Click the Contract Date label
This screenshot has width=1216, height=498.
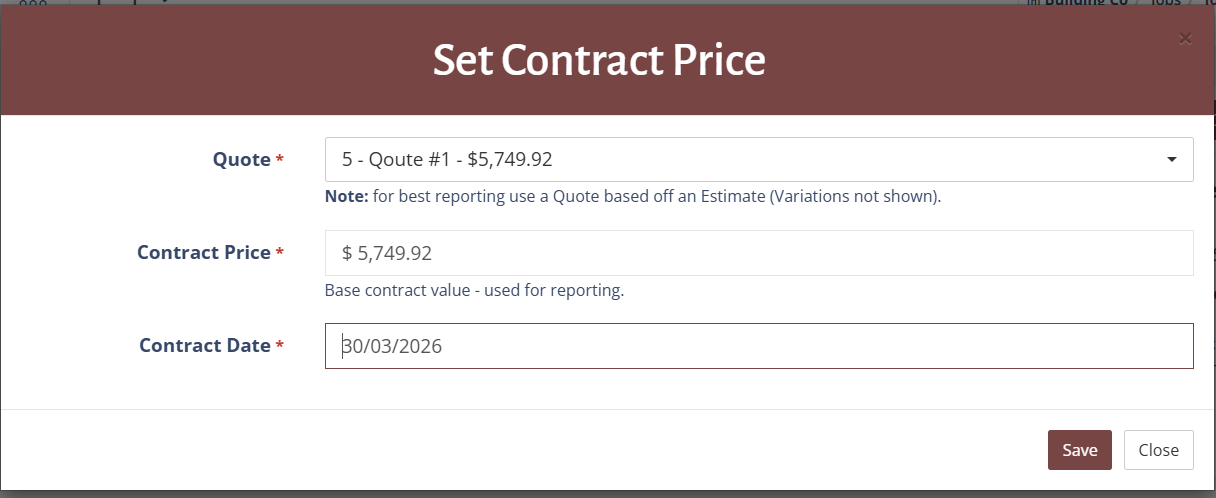click(204, 346)
